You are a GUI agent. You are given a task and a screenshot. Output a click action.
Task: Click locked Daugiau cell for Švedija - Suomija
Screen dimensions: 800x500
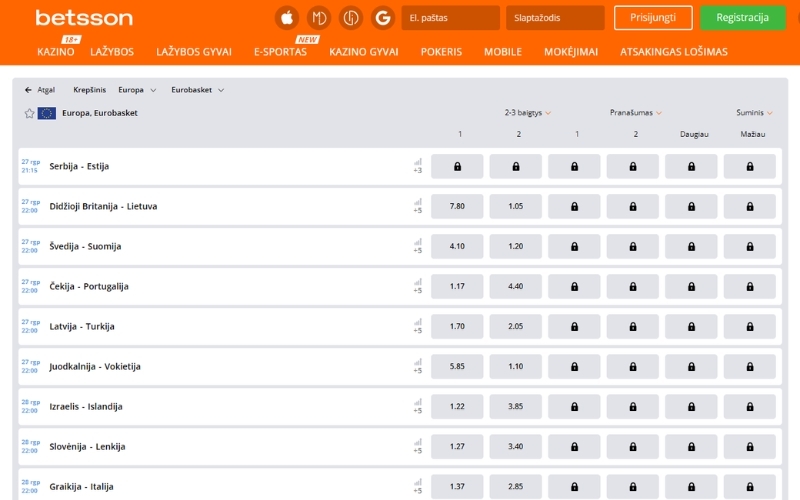coord(691,246)
